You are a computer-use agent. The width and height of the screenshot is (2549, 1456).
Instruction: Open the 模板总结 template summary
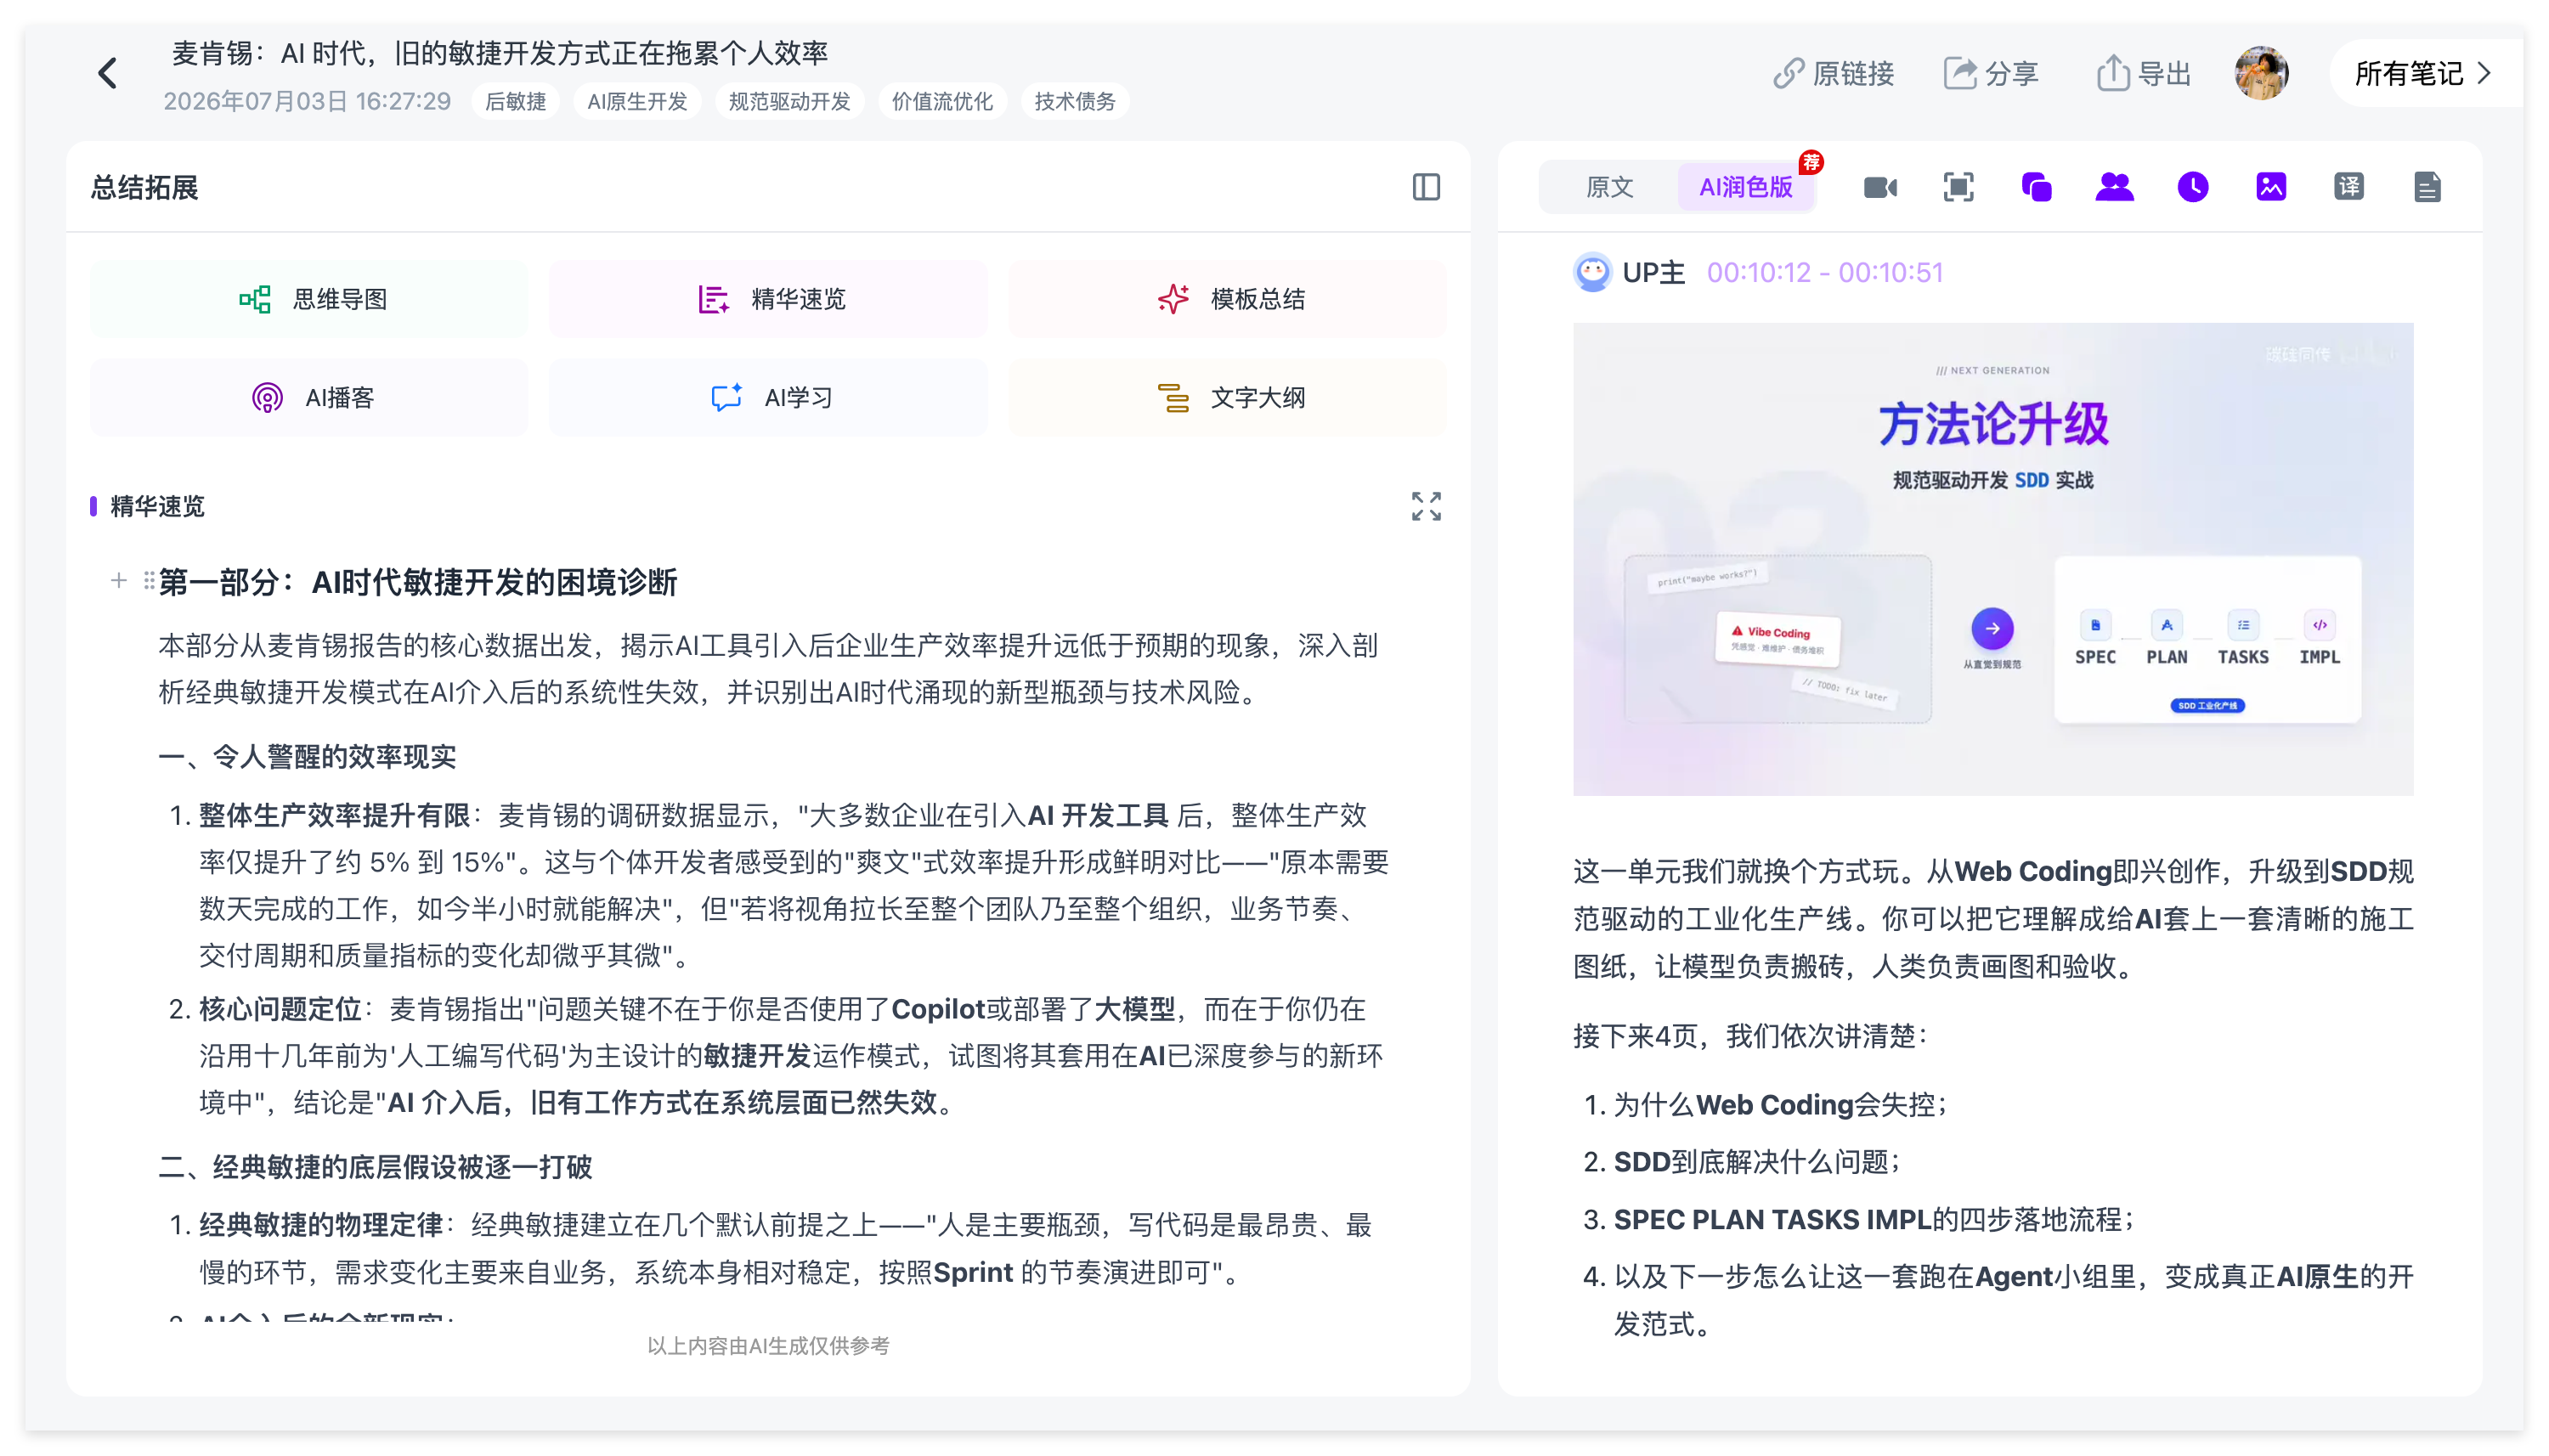[1227, 299]
